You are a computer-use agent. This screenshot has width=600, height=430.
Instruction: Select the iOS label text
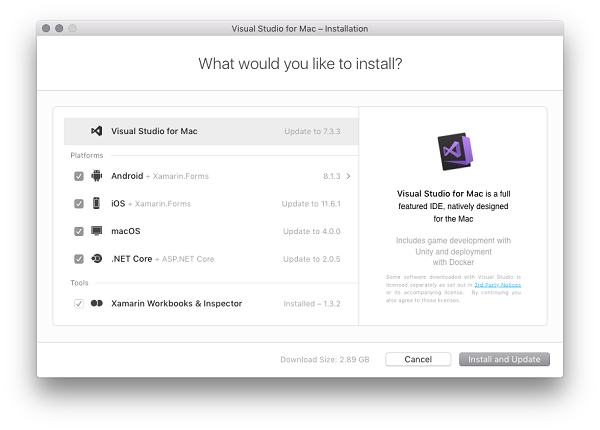pos(118,204)
